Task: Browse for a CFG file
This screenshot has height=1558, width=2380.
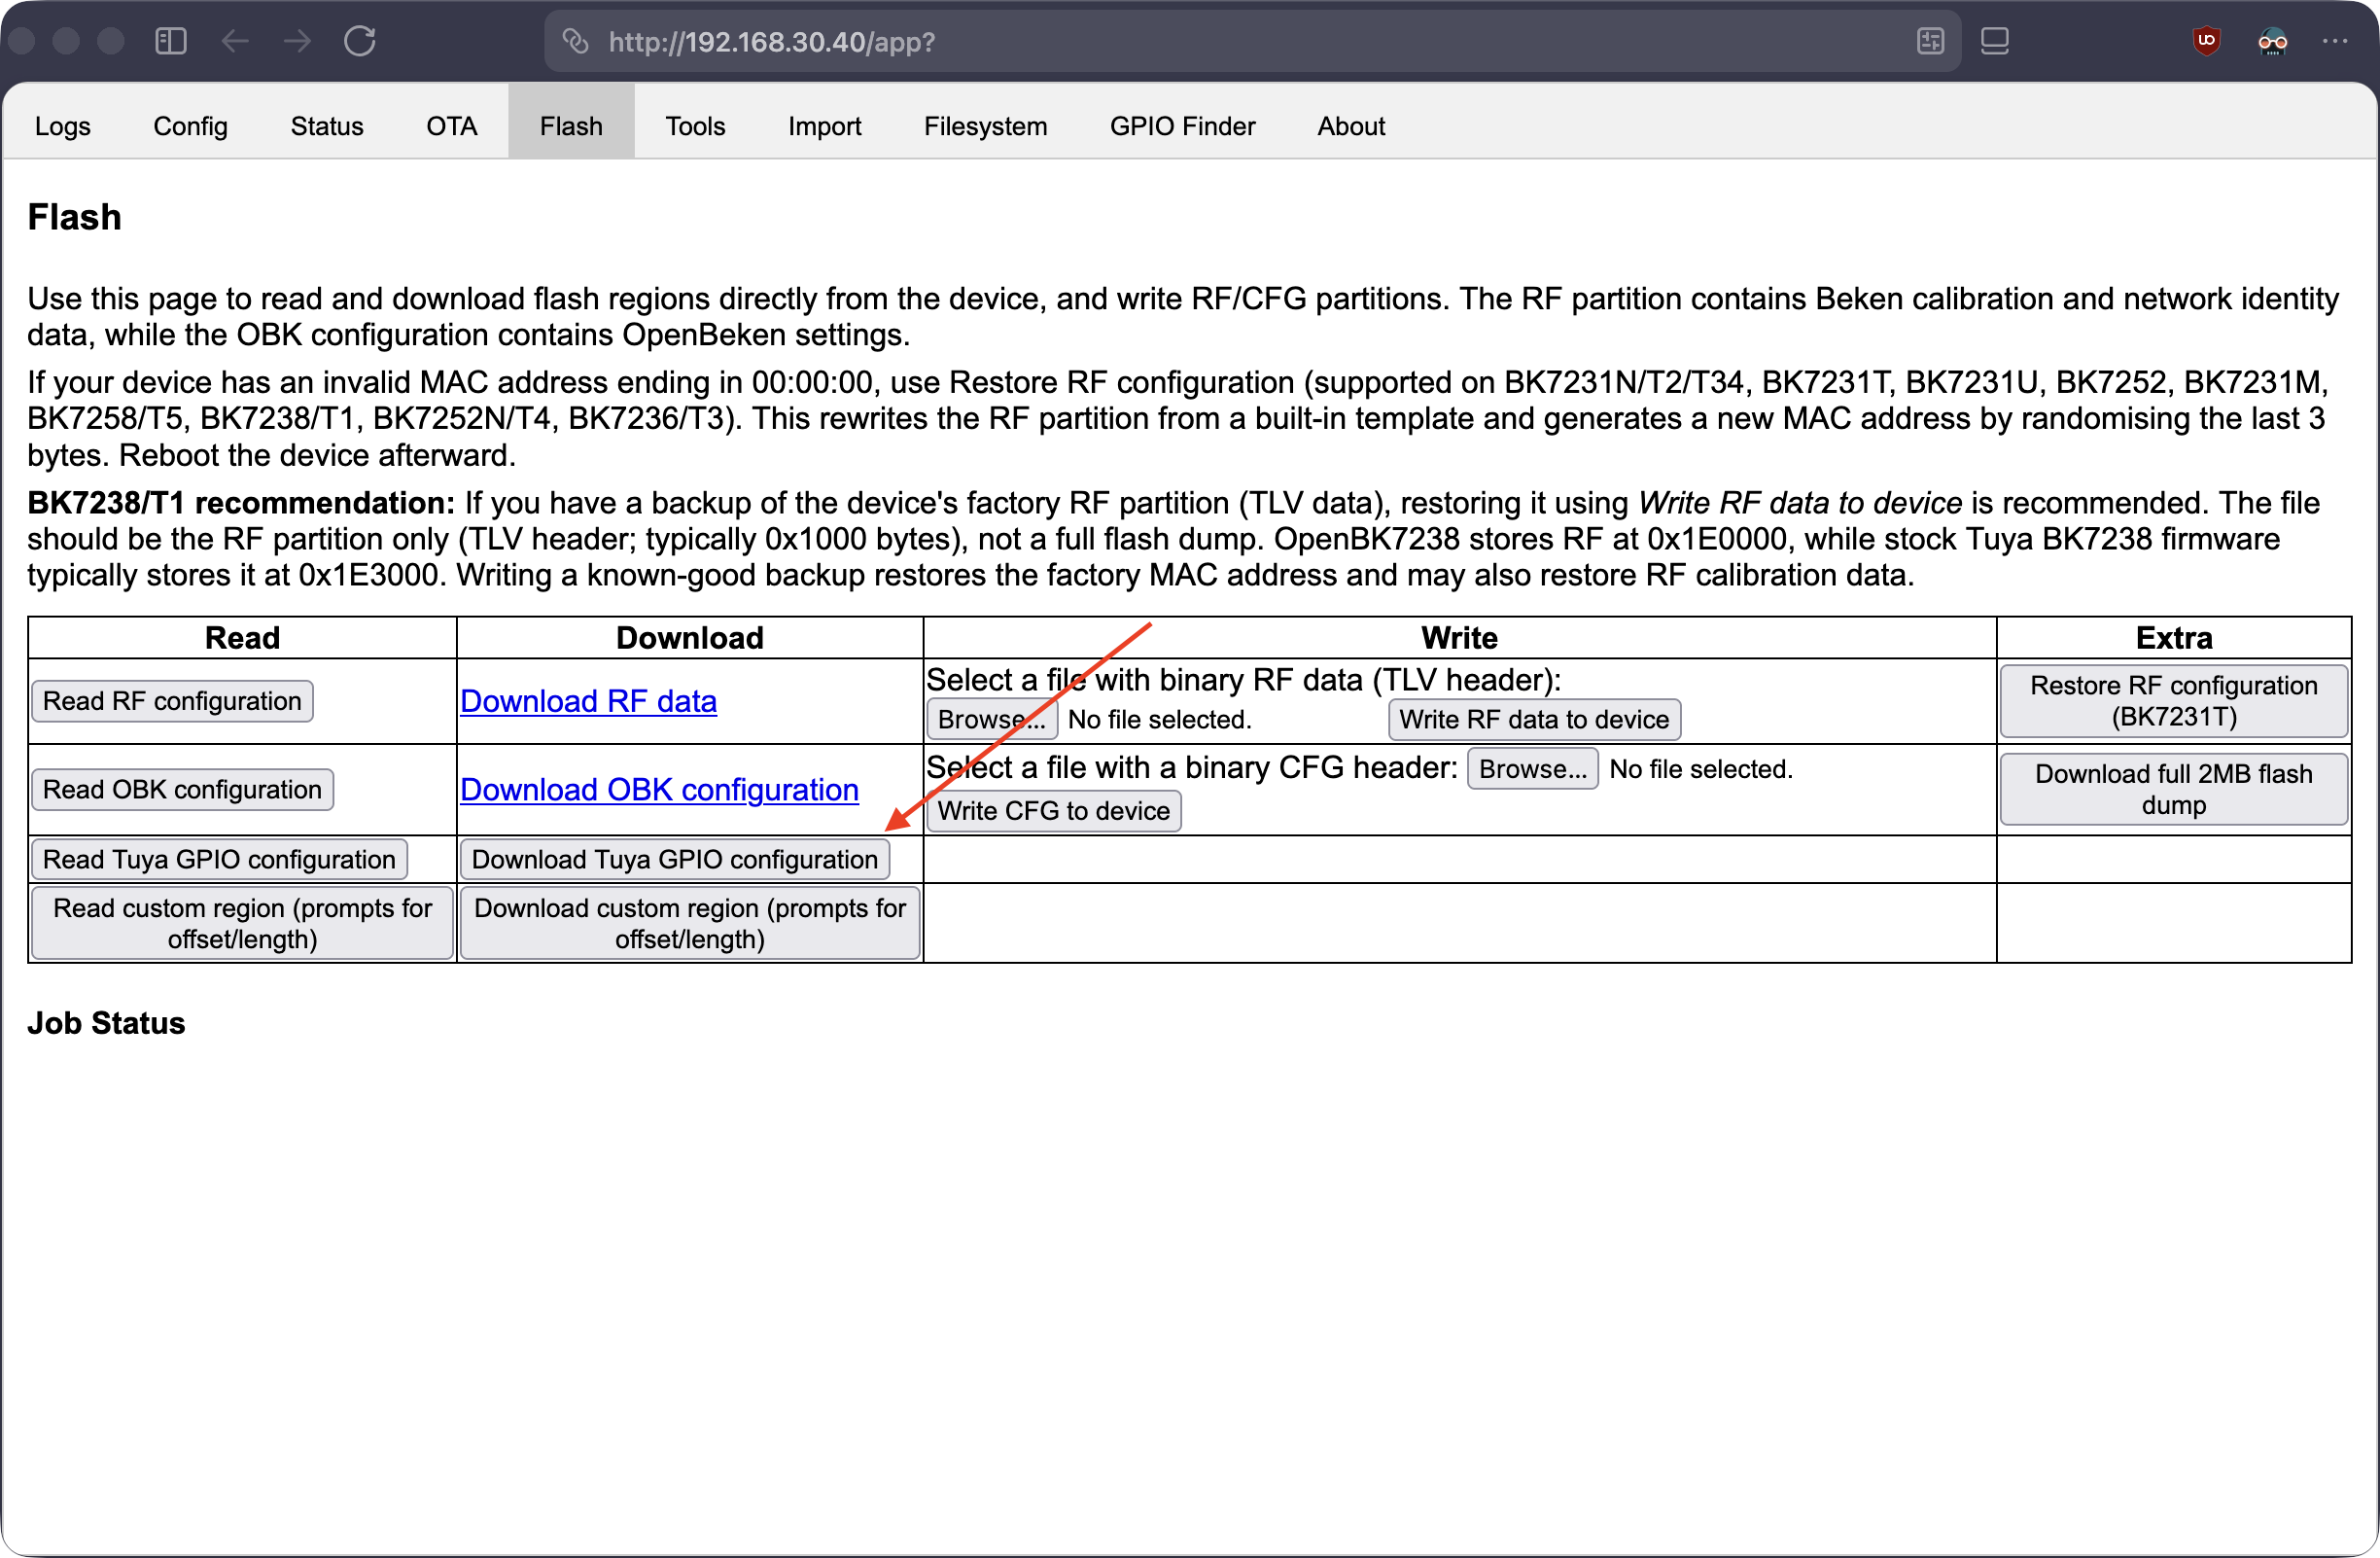Action: point(1533,769)
